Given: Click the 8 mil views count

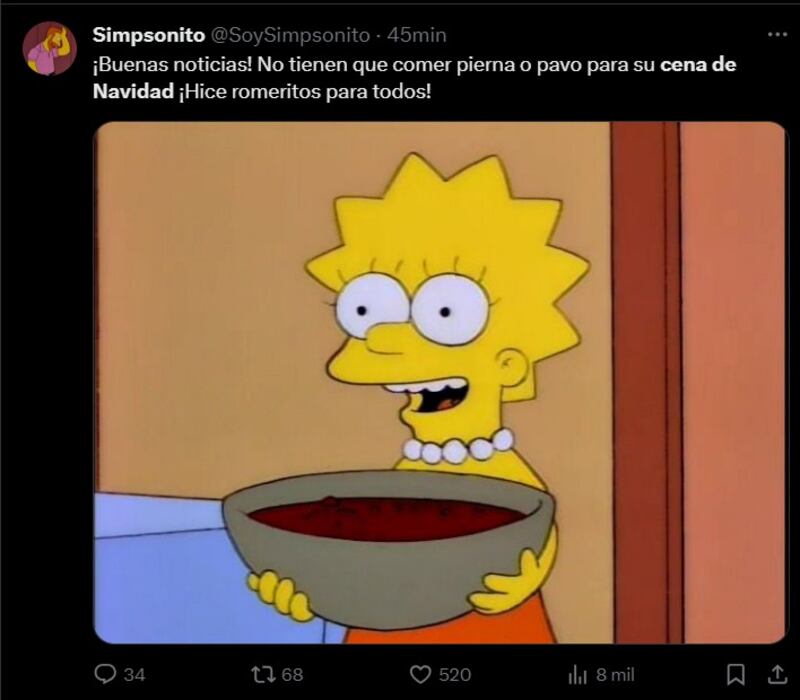Looking at the screenshot, I should tap(615, 675).
